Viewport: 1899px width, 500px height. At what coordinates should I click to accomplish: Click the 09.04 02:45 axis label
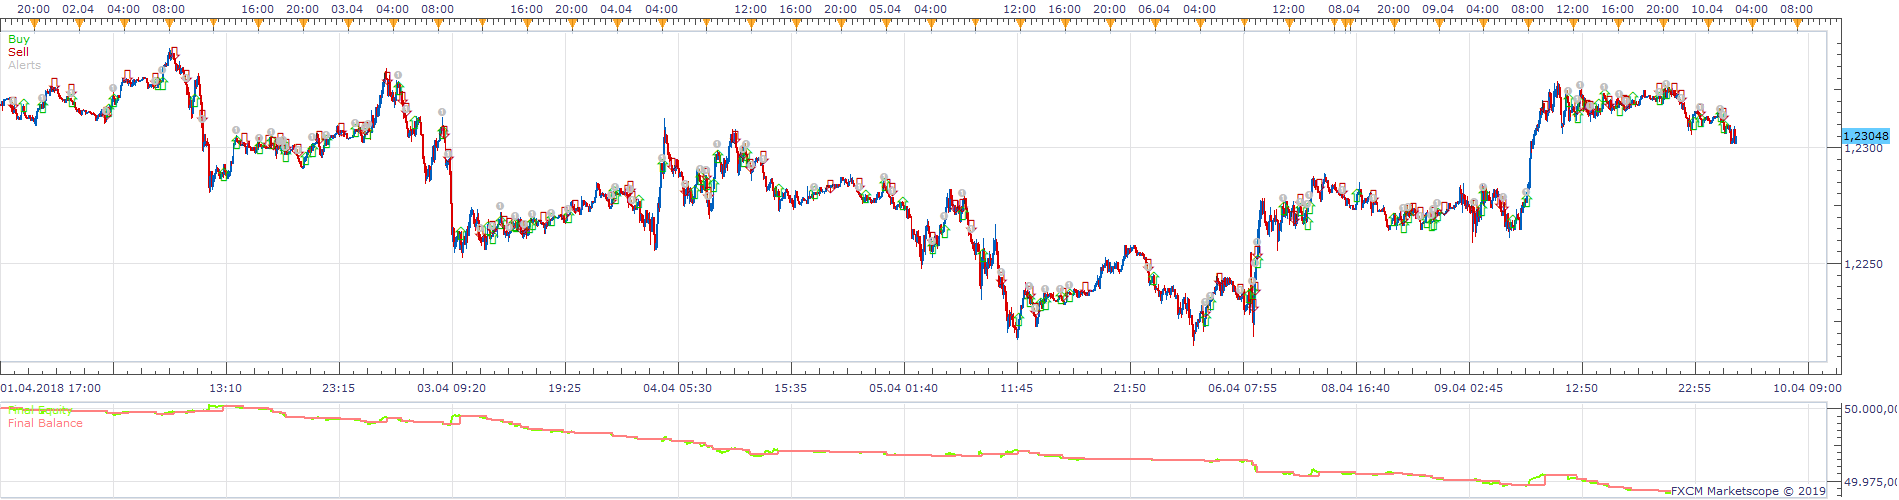1468,388
